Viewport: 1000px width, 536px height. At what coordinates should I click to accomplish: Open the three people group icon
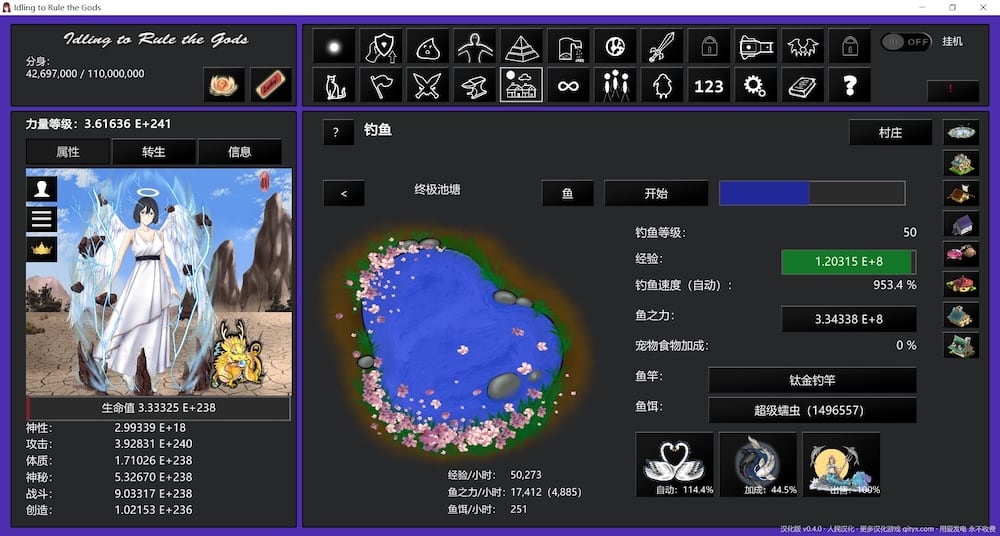point(615,85)
